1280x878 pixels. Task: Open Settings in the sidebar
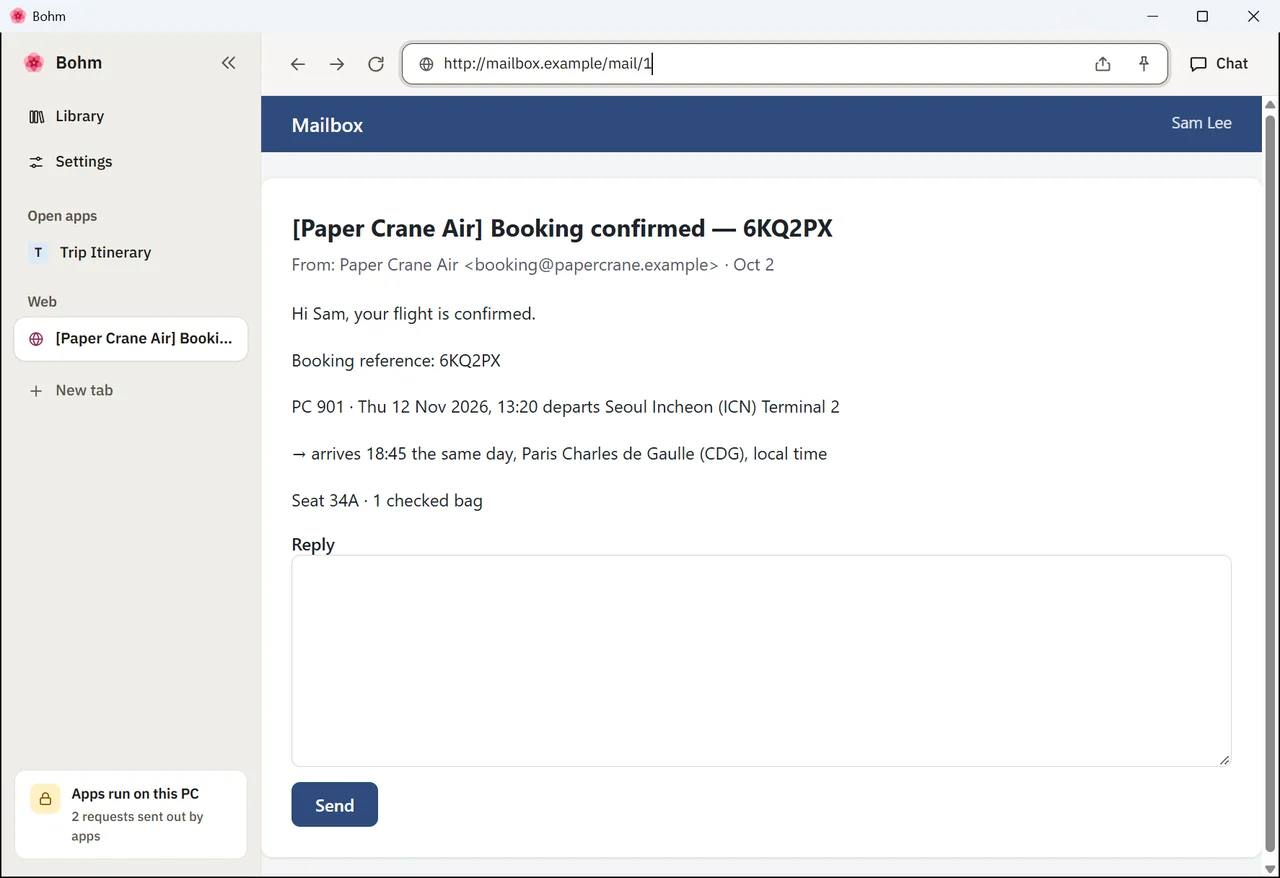click(131, 162)
